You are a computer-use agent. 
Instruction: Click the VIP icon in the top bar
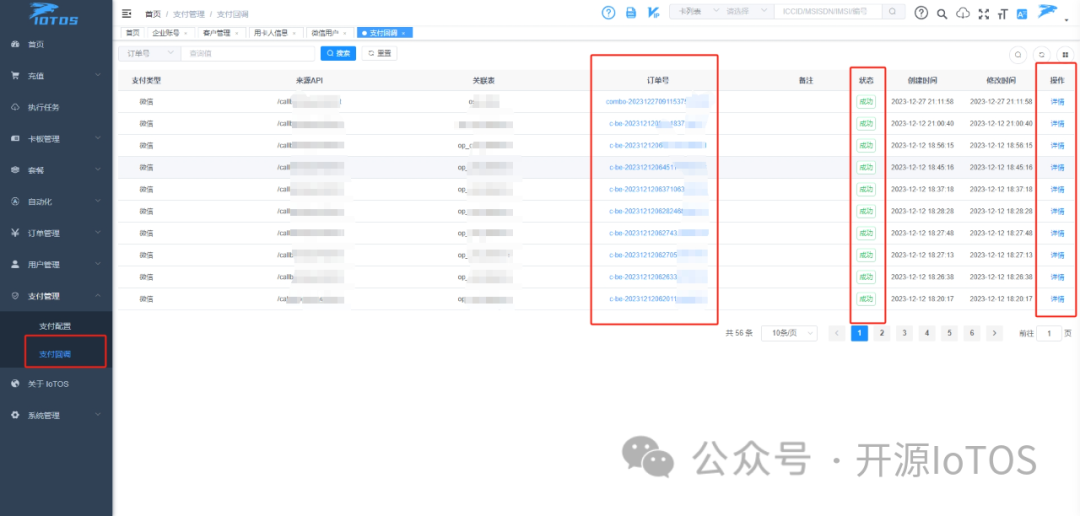[653, 12]
